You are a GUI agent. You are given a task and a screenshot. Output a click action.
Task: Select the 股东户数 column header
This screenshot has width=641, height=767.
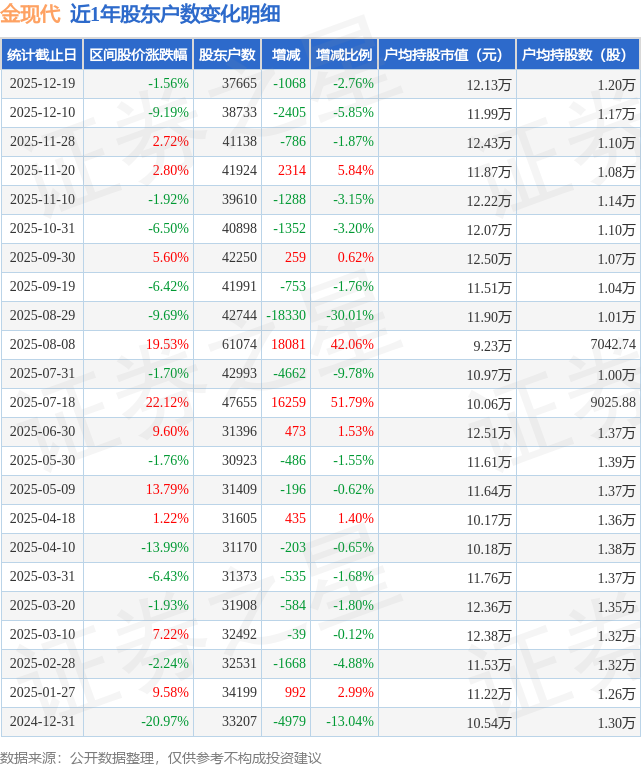pyautogui.click(x=227, y=55)
